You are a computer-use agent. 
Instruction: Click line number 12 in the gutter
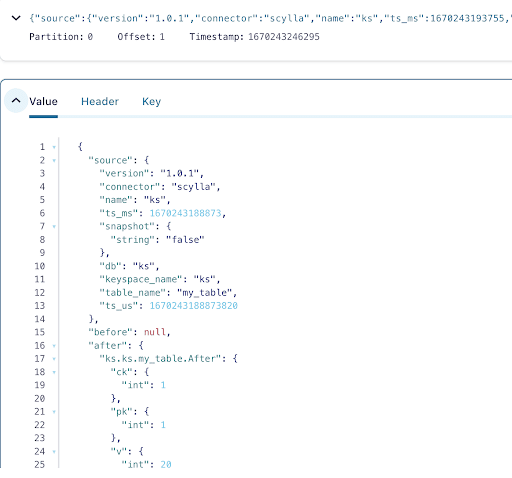pyautogui.click(x=40, y=293)
